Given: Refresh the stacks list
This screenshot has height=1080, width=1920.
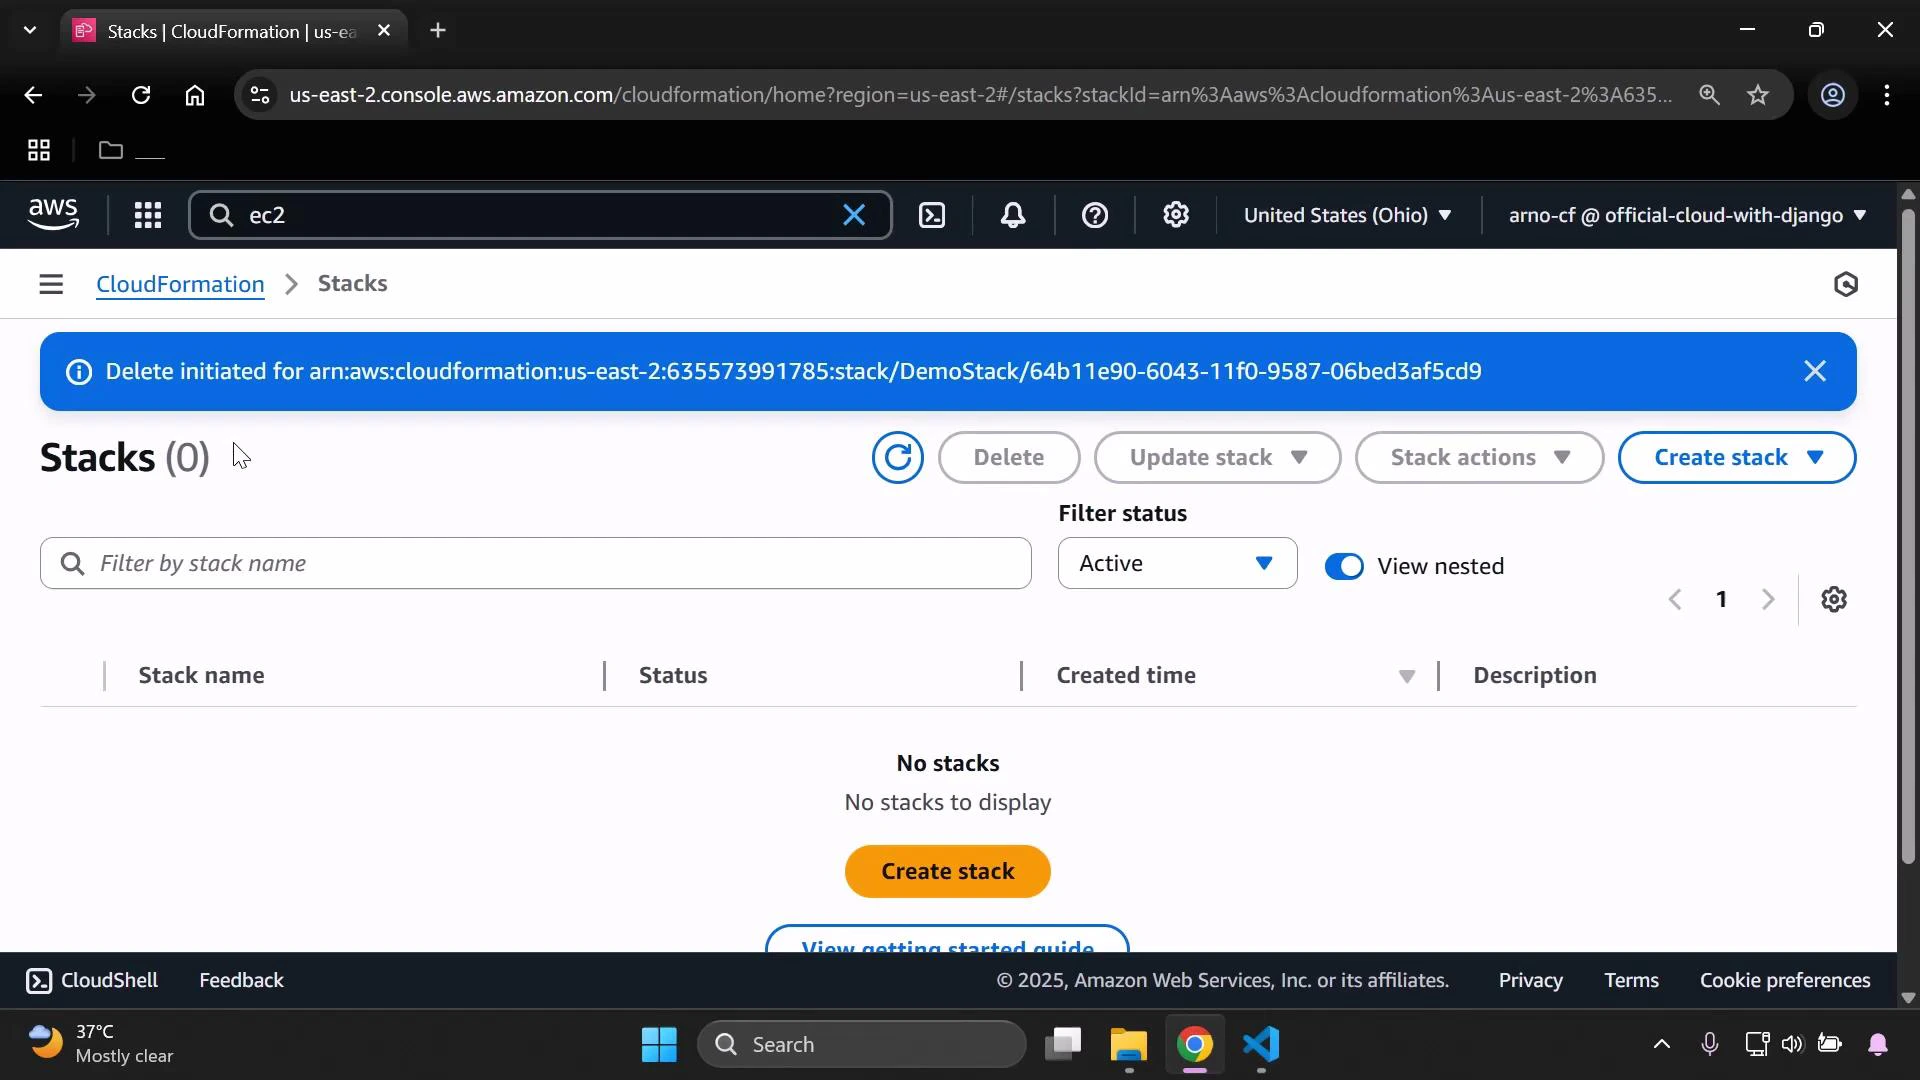Looking at the screenshot, I should coord(897,457).
